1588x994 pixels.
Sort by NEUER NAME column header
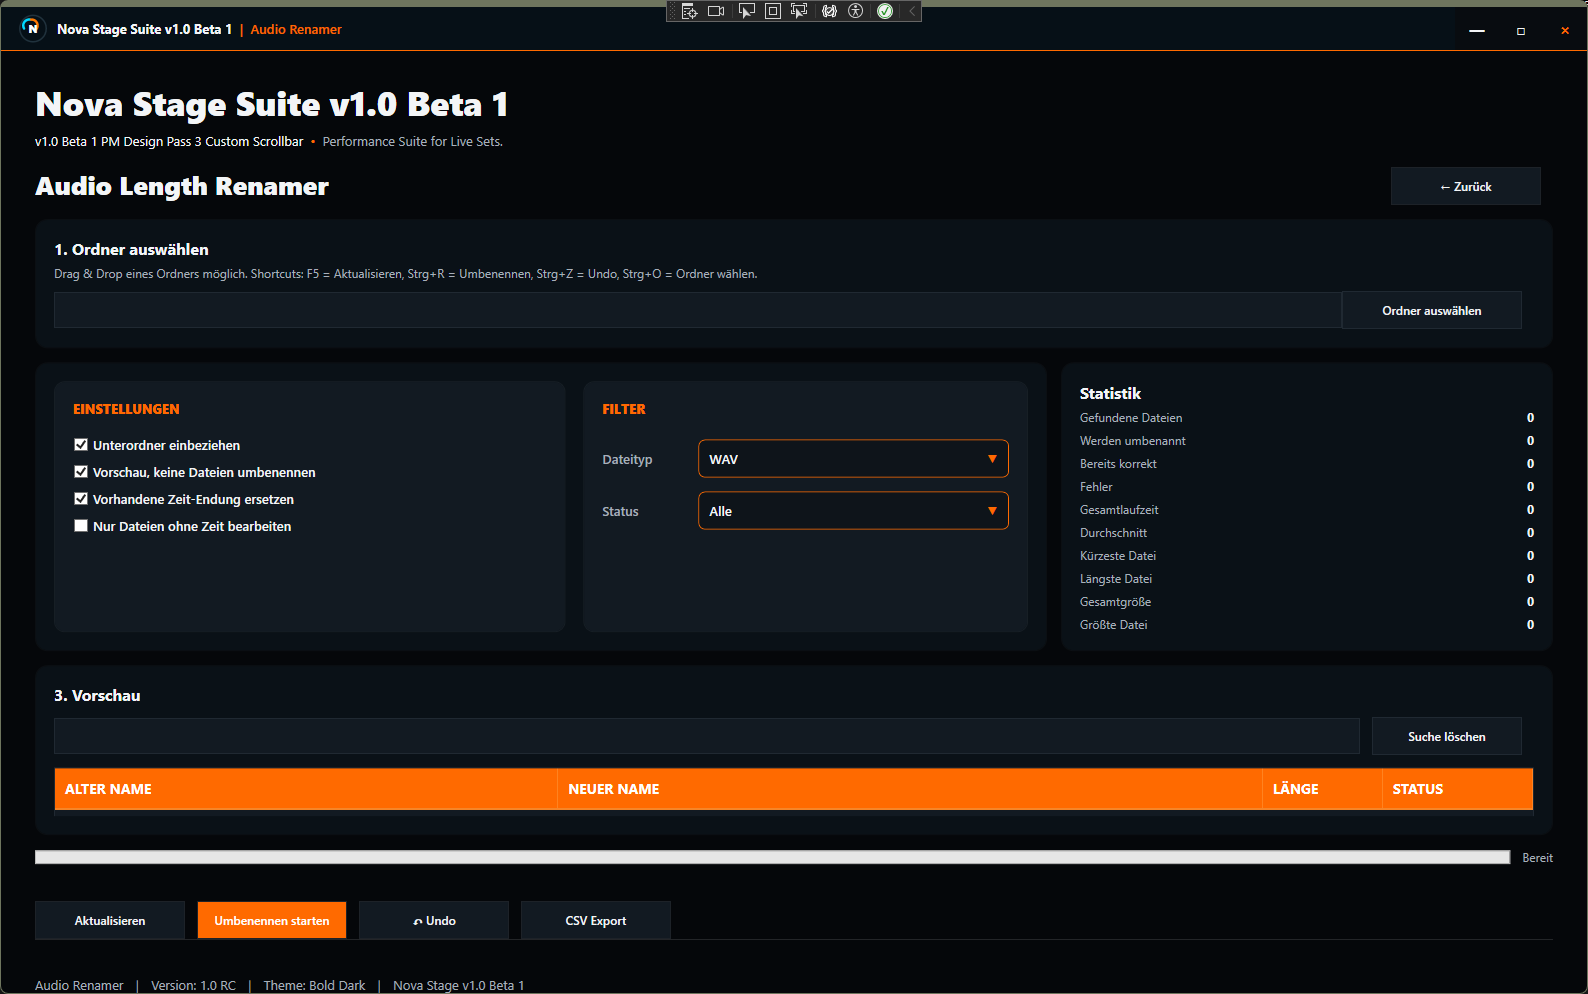click(x=910, y=789)
